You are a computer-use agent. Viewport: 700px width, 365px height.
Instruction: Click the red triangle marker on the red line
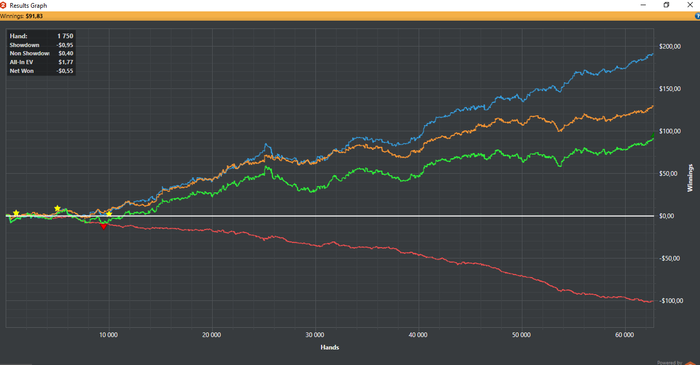[x=104, y=227]
